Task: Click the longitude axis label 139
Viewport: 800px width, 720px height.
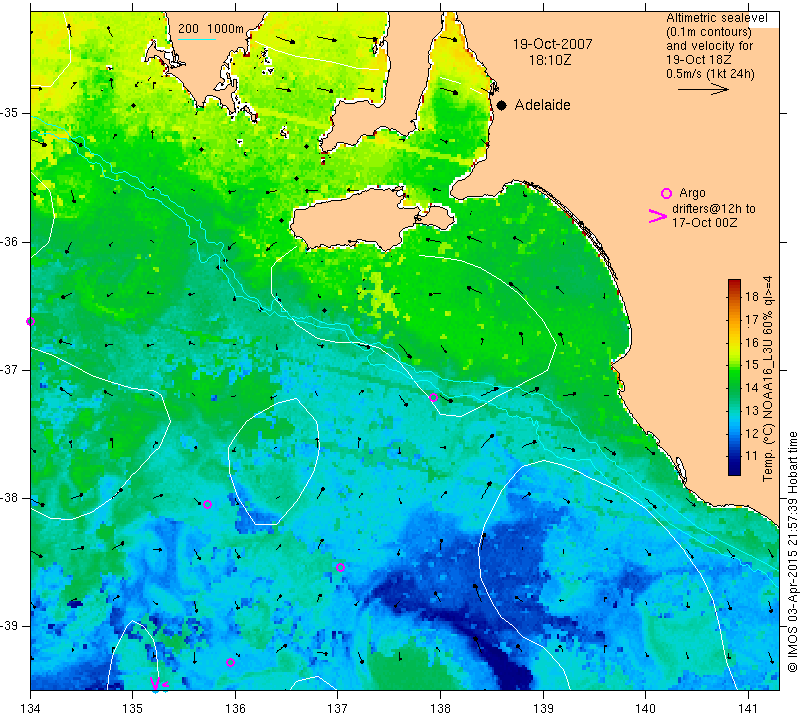Action: (x=543, y=709)
